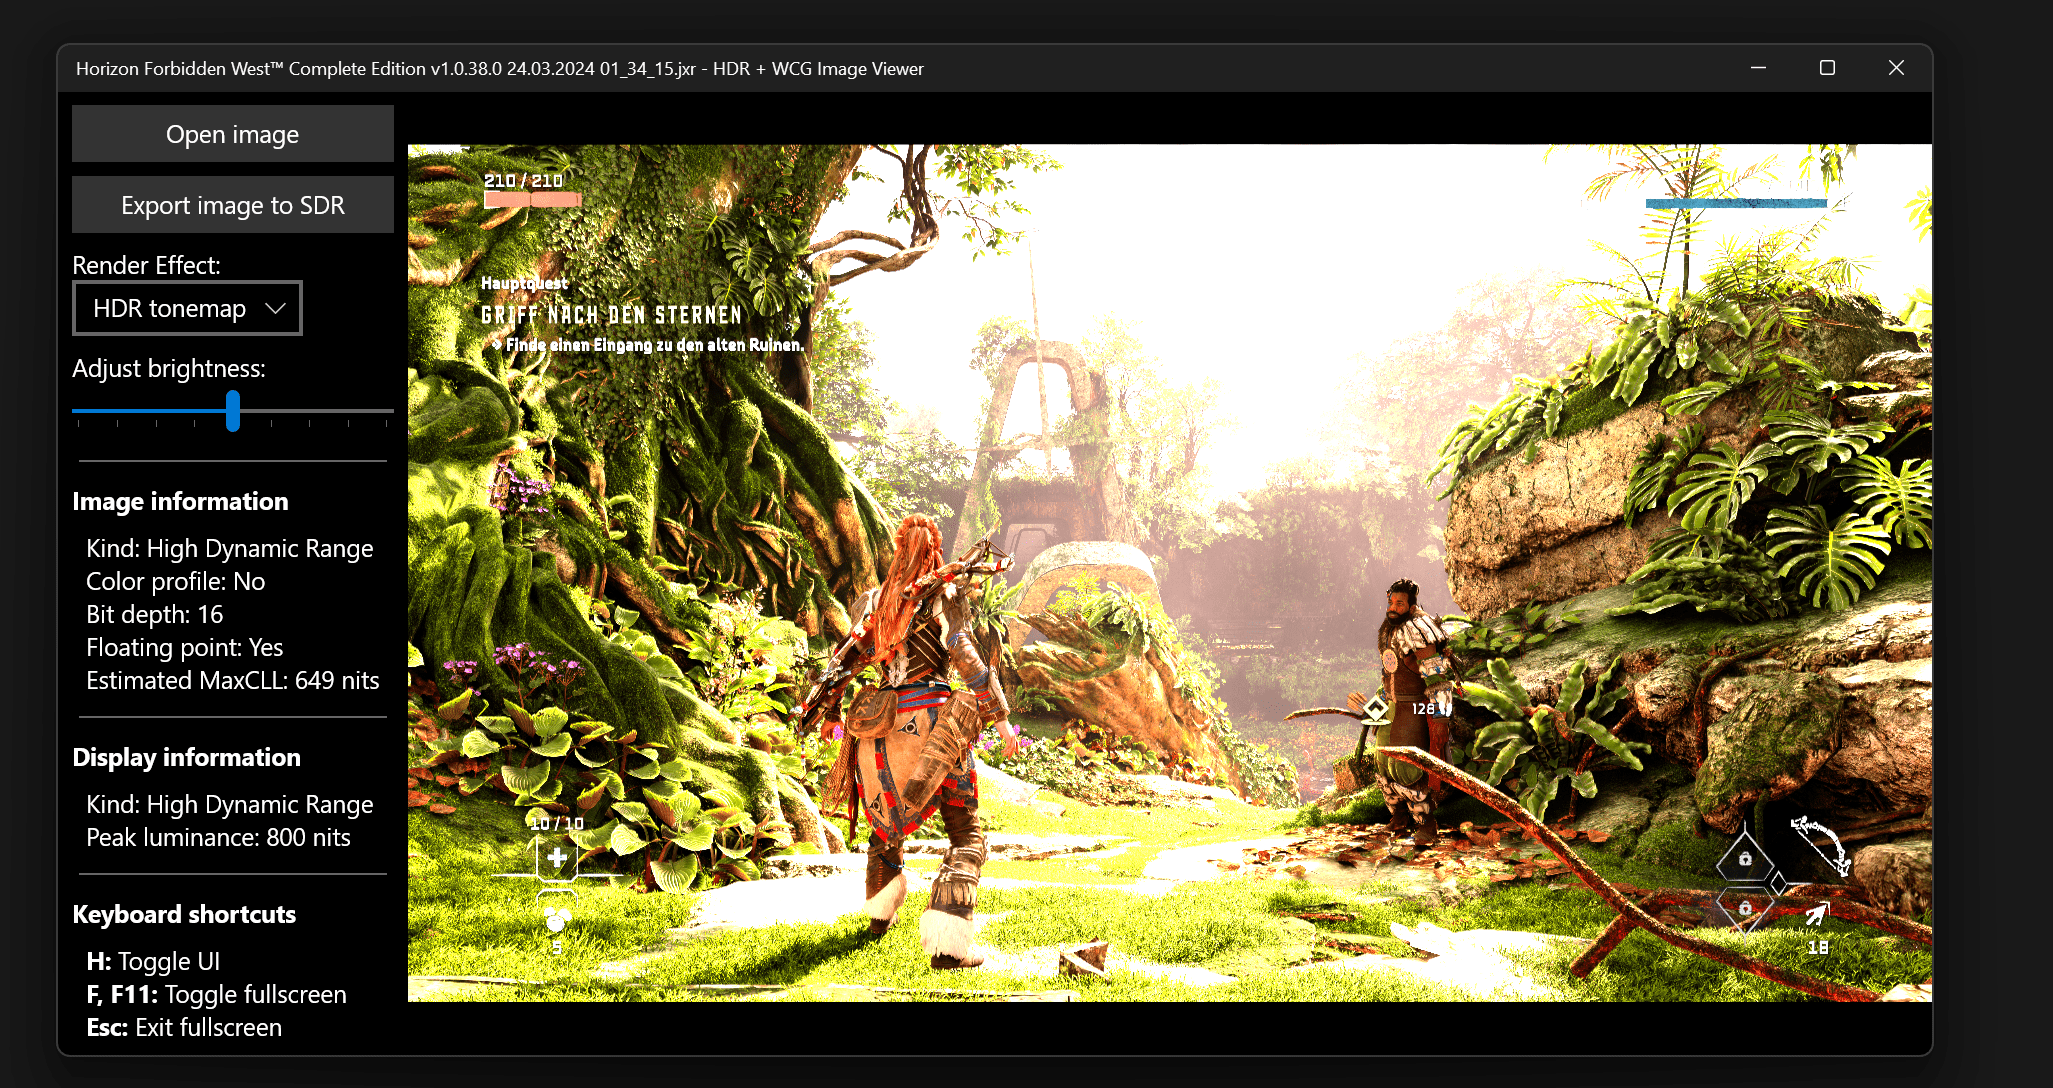Click the screenshot image preview
The image size is (2053, 1088).
pos(1169,573)
